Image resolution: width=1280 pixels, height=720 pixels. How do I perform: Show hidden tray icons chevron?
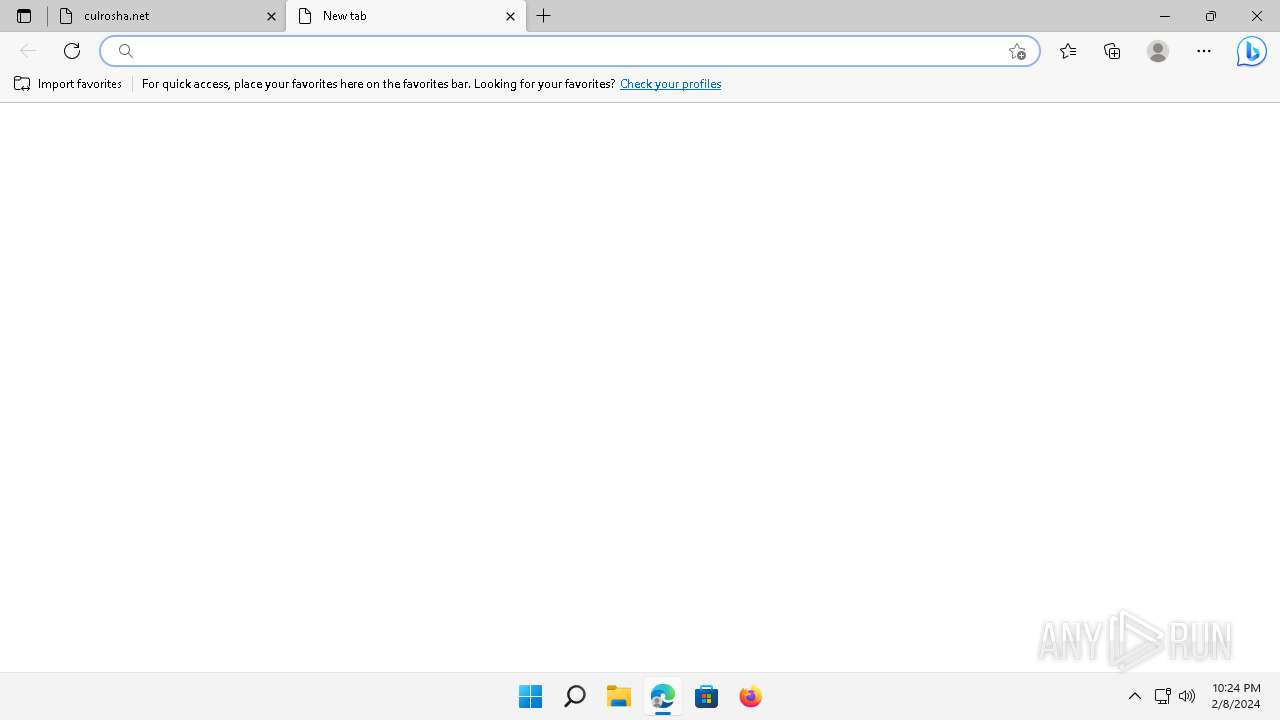point(1135,696)
